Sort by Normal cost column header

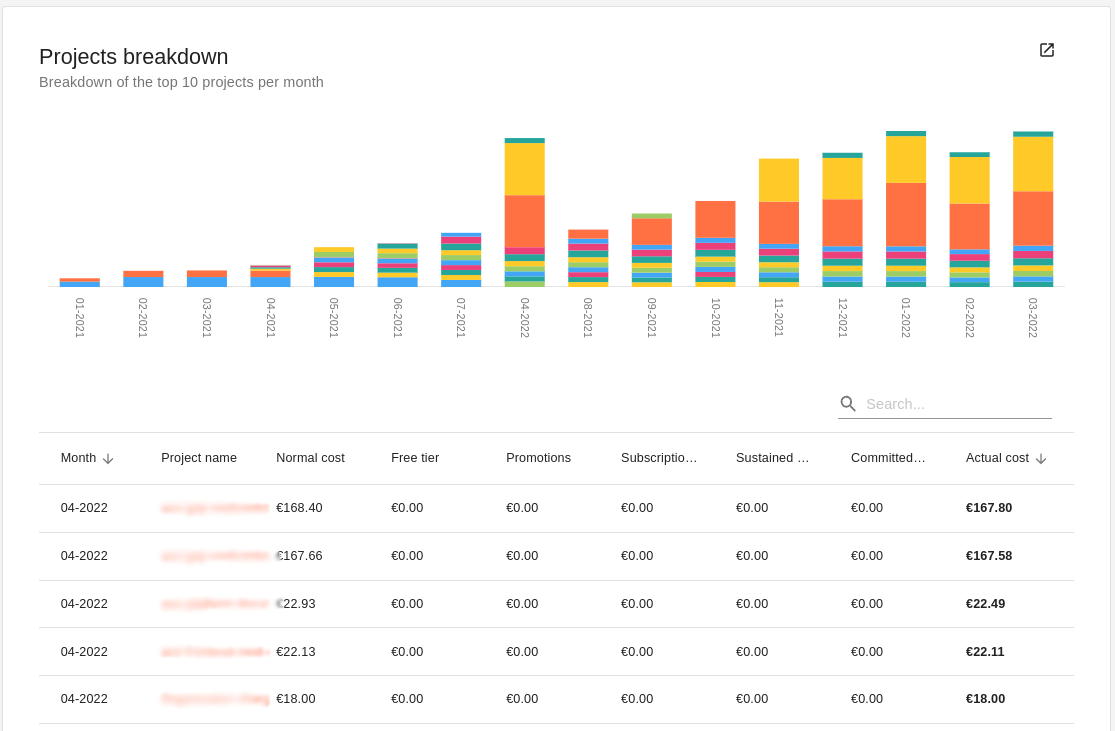(310, 458)
